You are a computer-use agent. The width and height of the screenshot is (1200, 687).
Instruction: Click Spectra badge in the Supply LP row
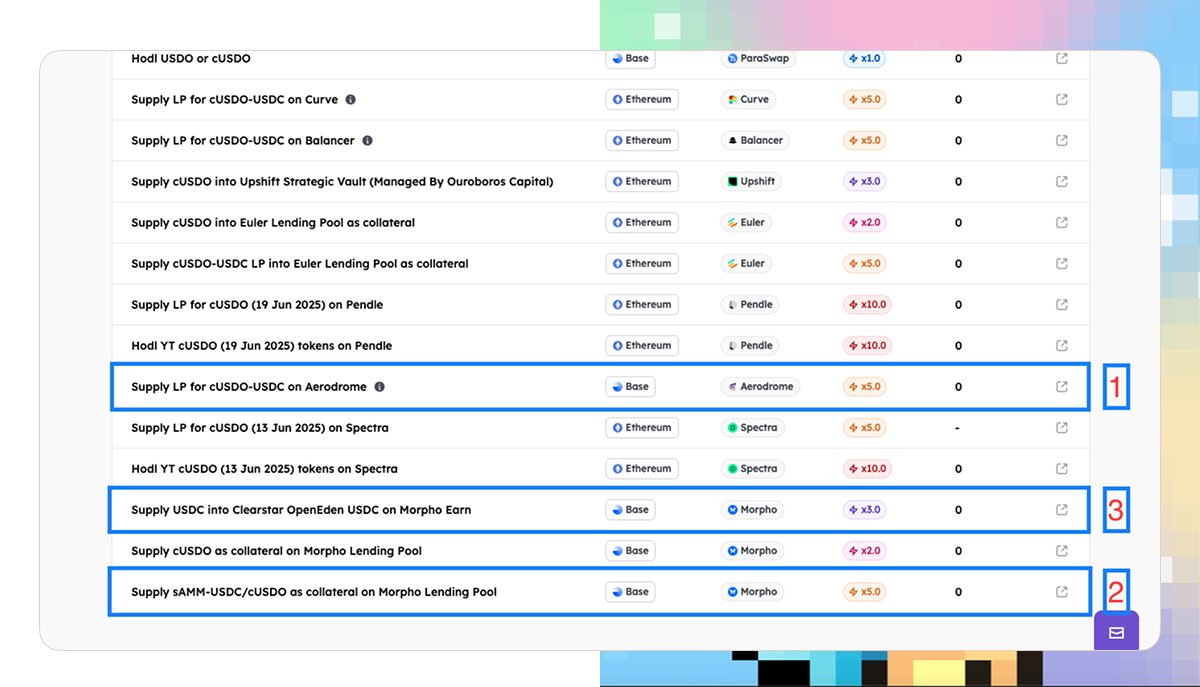click(752, 427)
